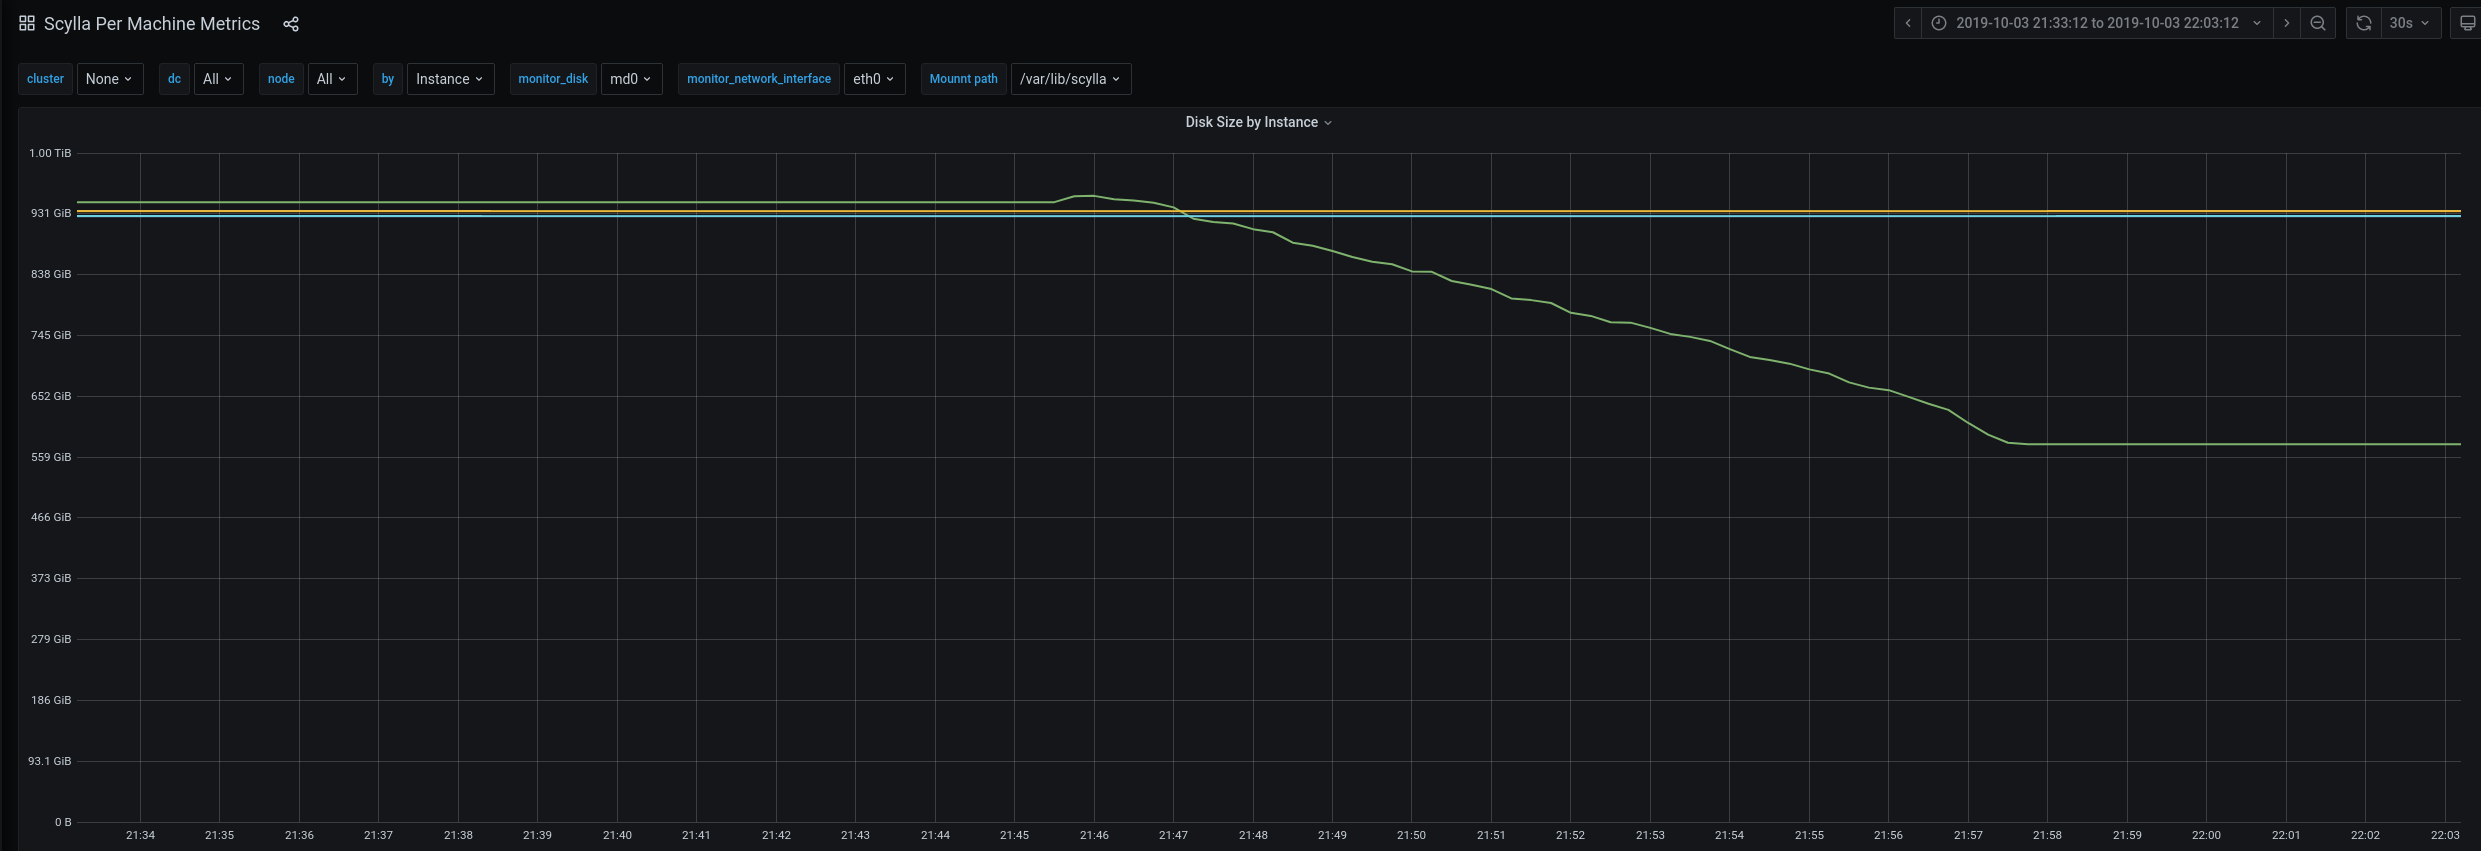Click the green line's flat section near 22:00
The image size is (2481, 851).
[x=2206, y=444]
